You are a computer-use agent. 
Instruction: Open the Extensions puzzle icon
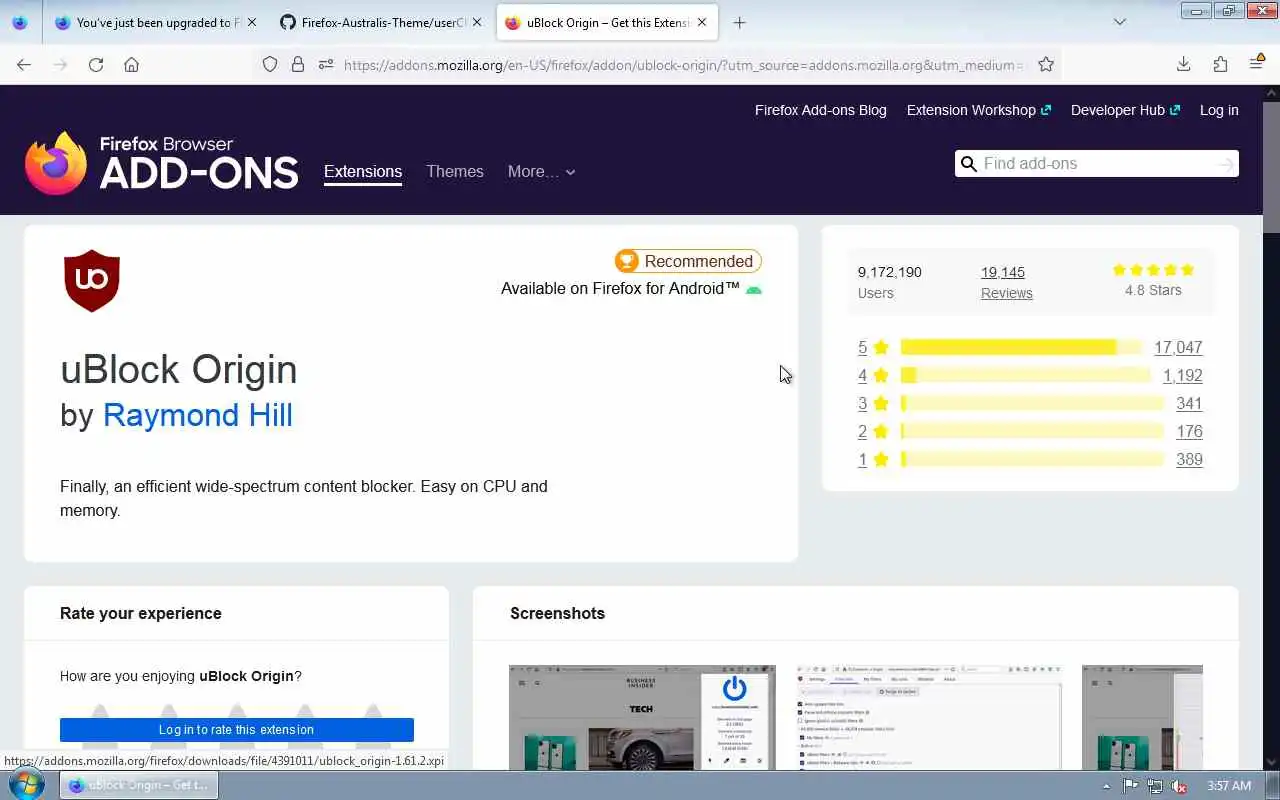(1220, 64)
